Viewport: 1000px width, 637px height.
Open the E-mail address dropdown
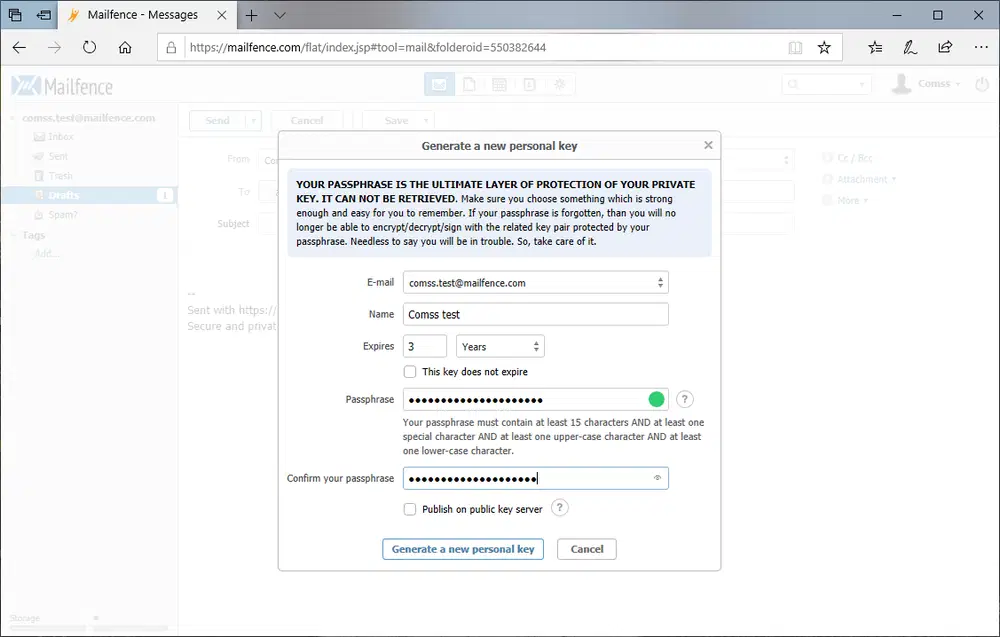[x=536, y=282]
